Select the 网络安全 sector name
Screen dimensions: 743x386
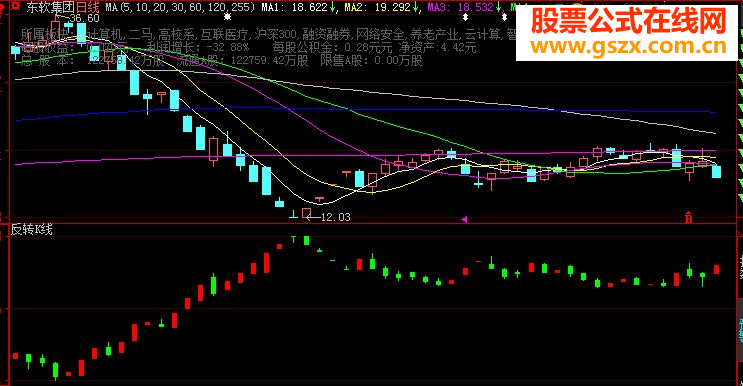tap(381, 34)
